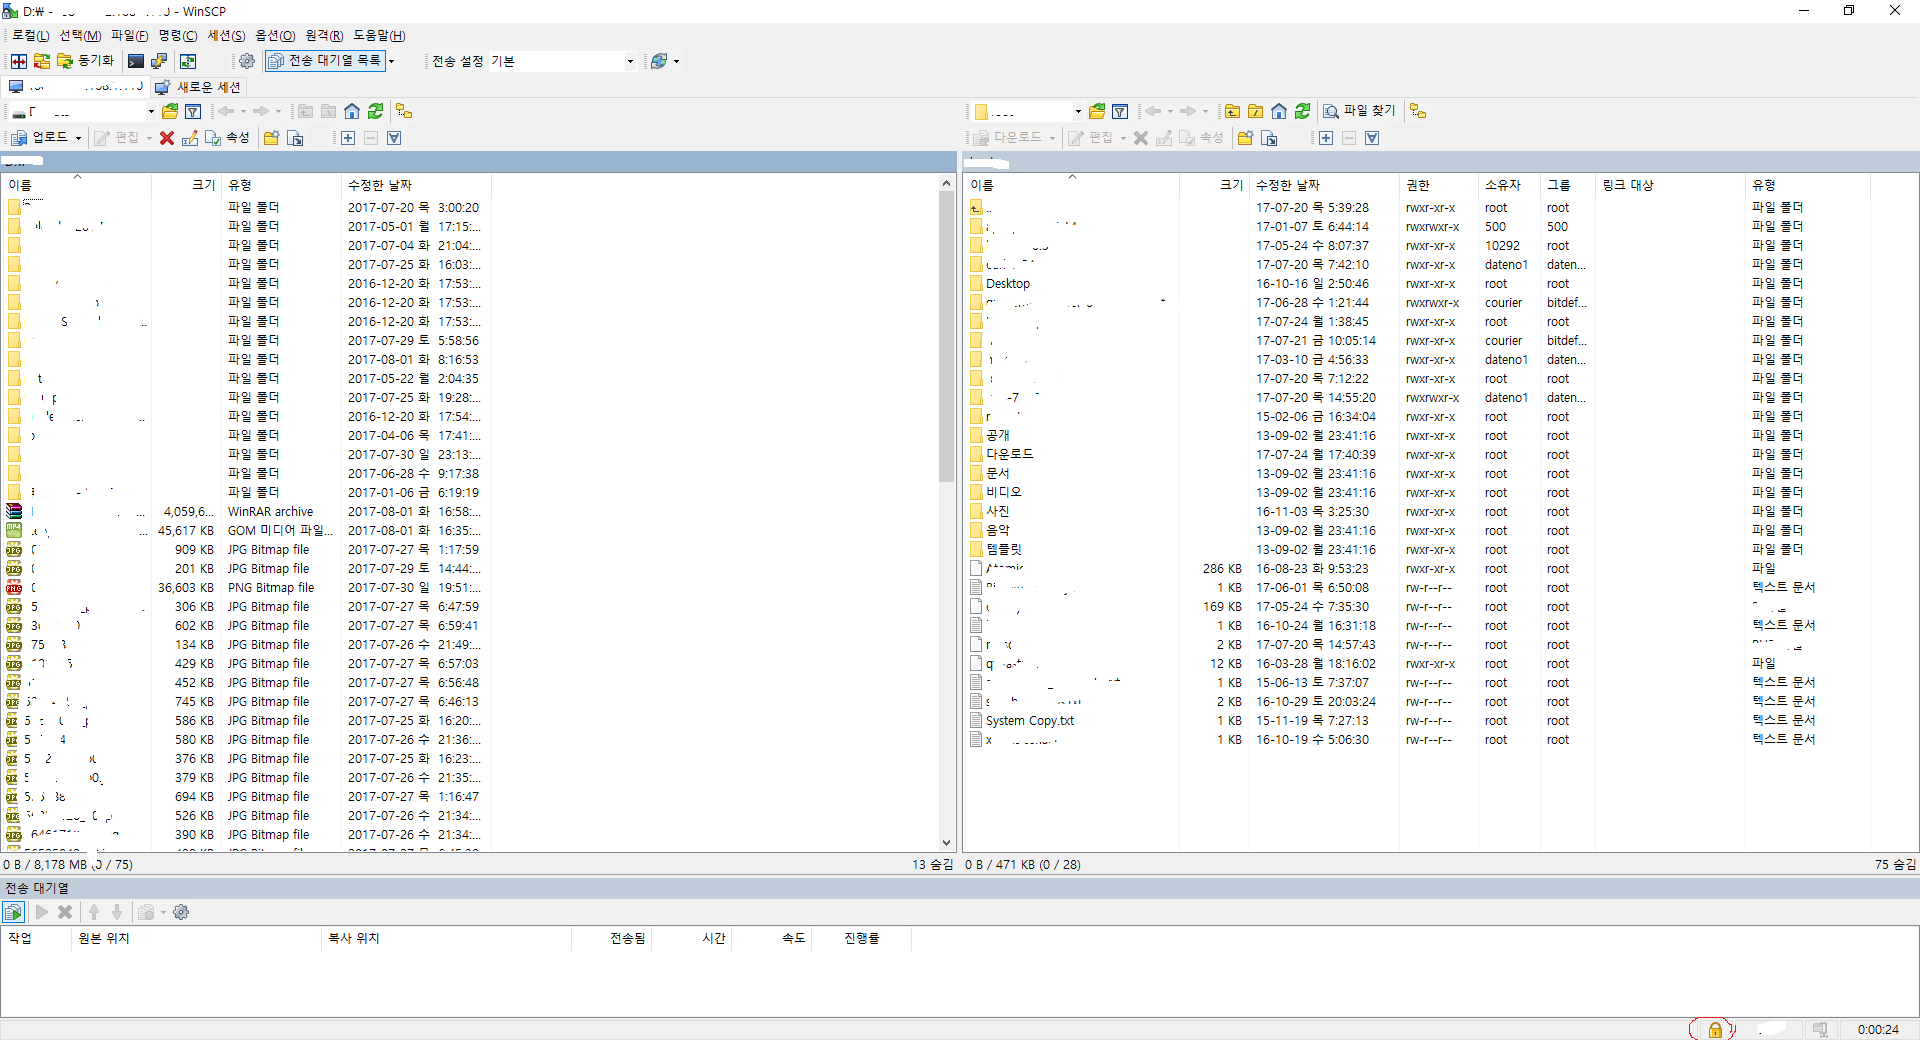Open the 로컬(L) menu
This screenshot has width=1920, height=1040.
(x=30, y=36)
